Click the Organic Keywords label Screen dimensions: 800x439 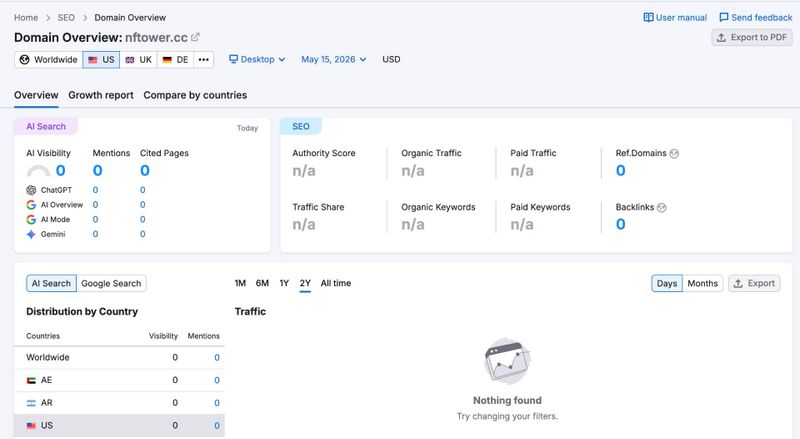point(438,207)
